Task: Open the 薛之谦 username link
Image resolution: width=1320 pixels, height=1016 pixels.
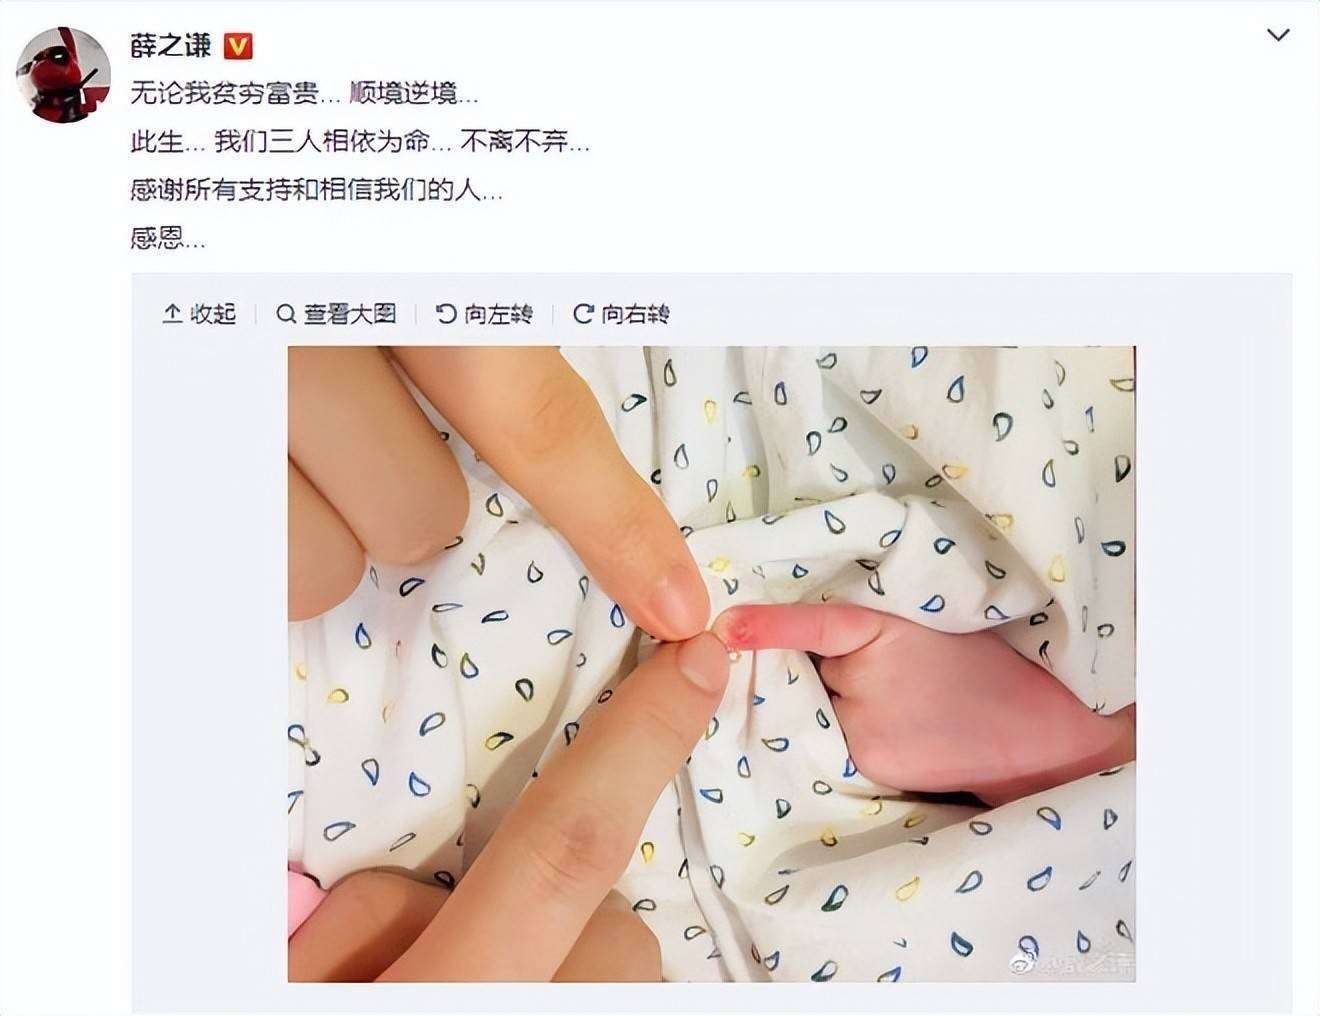Action: [170, 46]
